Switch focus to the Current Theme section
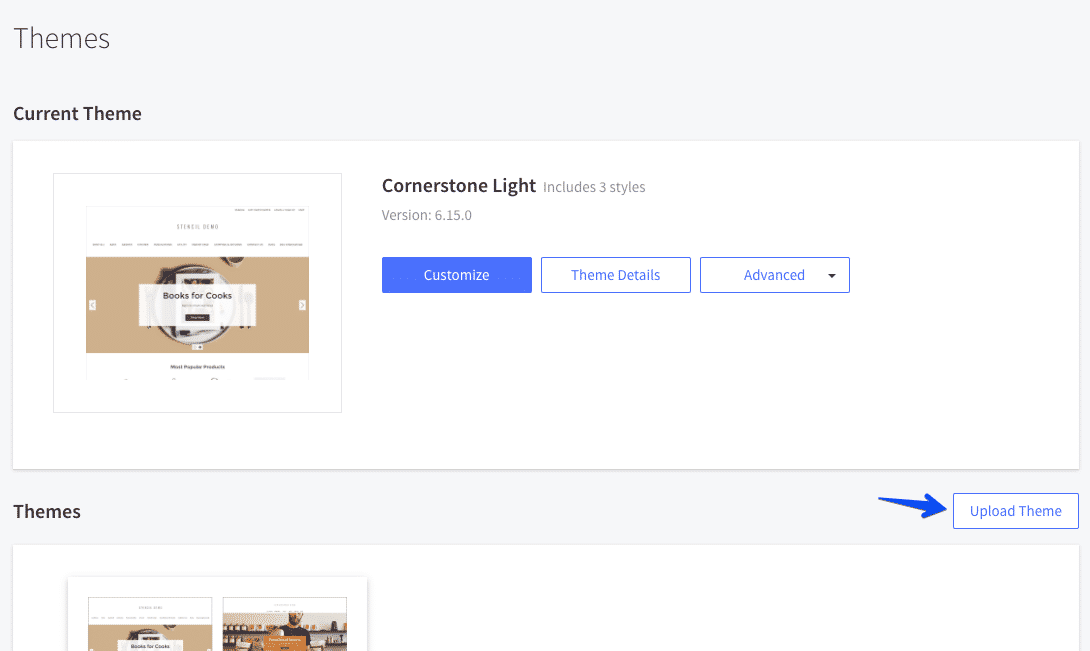This screenshot has height=651, width=1090. pos(77,113)
